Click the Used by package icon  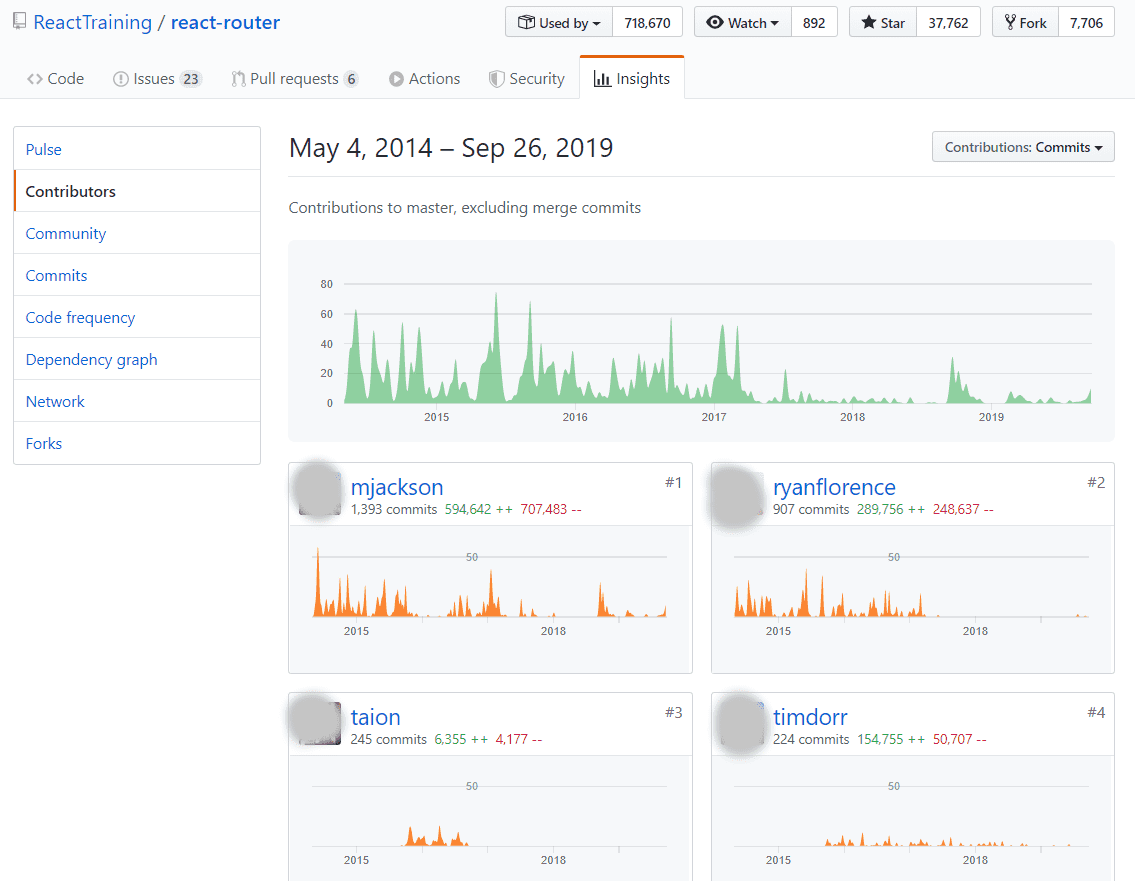(x=526, y=22)
